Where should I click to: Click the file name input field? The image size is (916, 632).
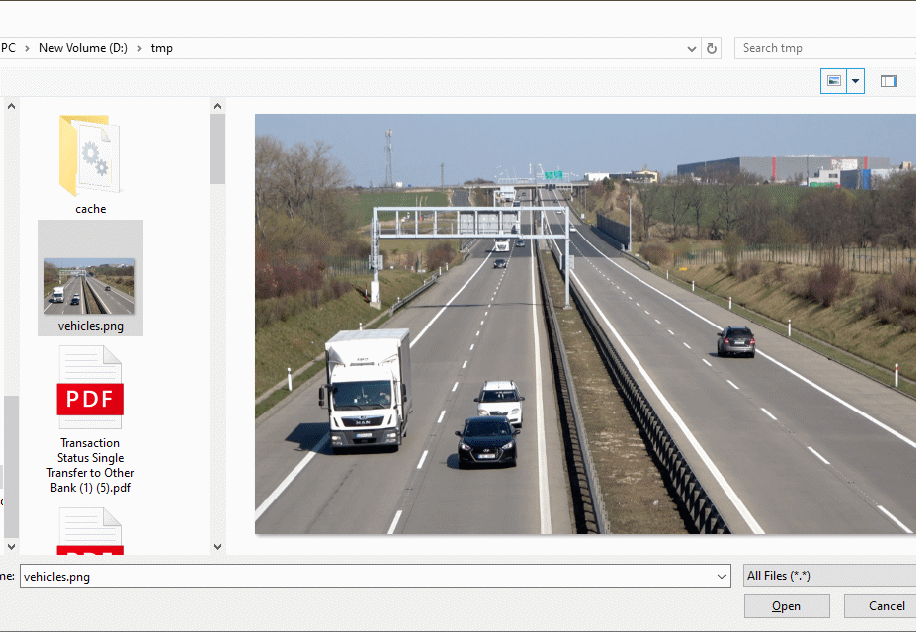(375, 577)
